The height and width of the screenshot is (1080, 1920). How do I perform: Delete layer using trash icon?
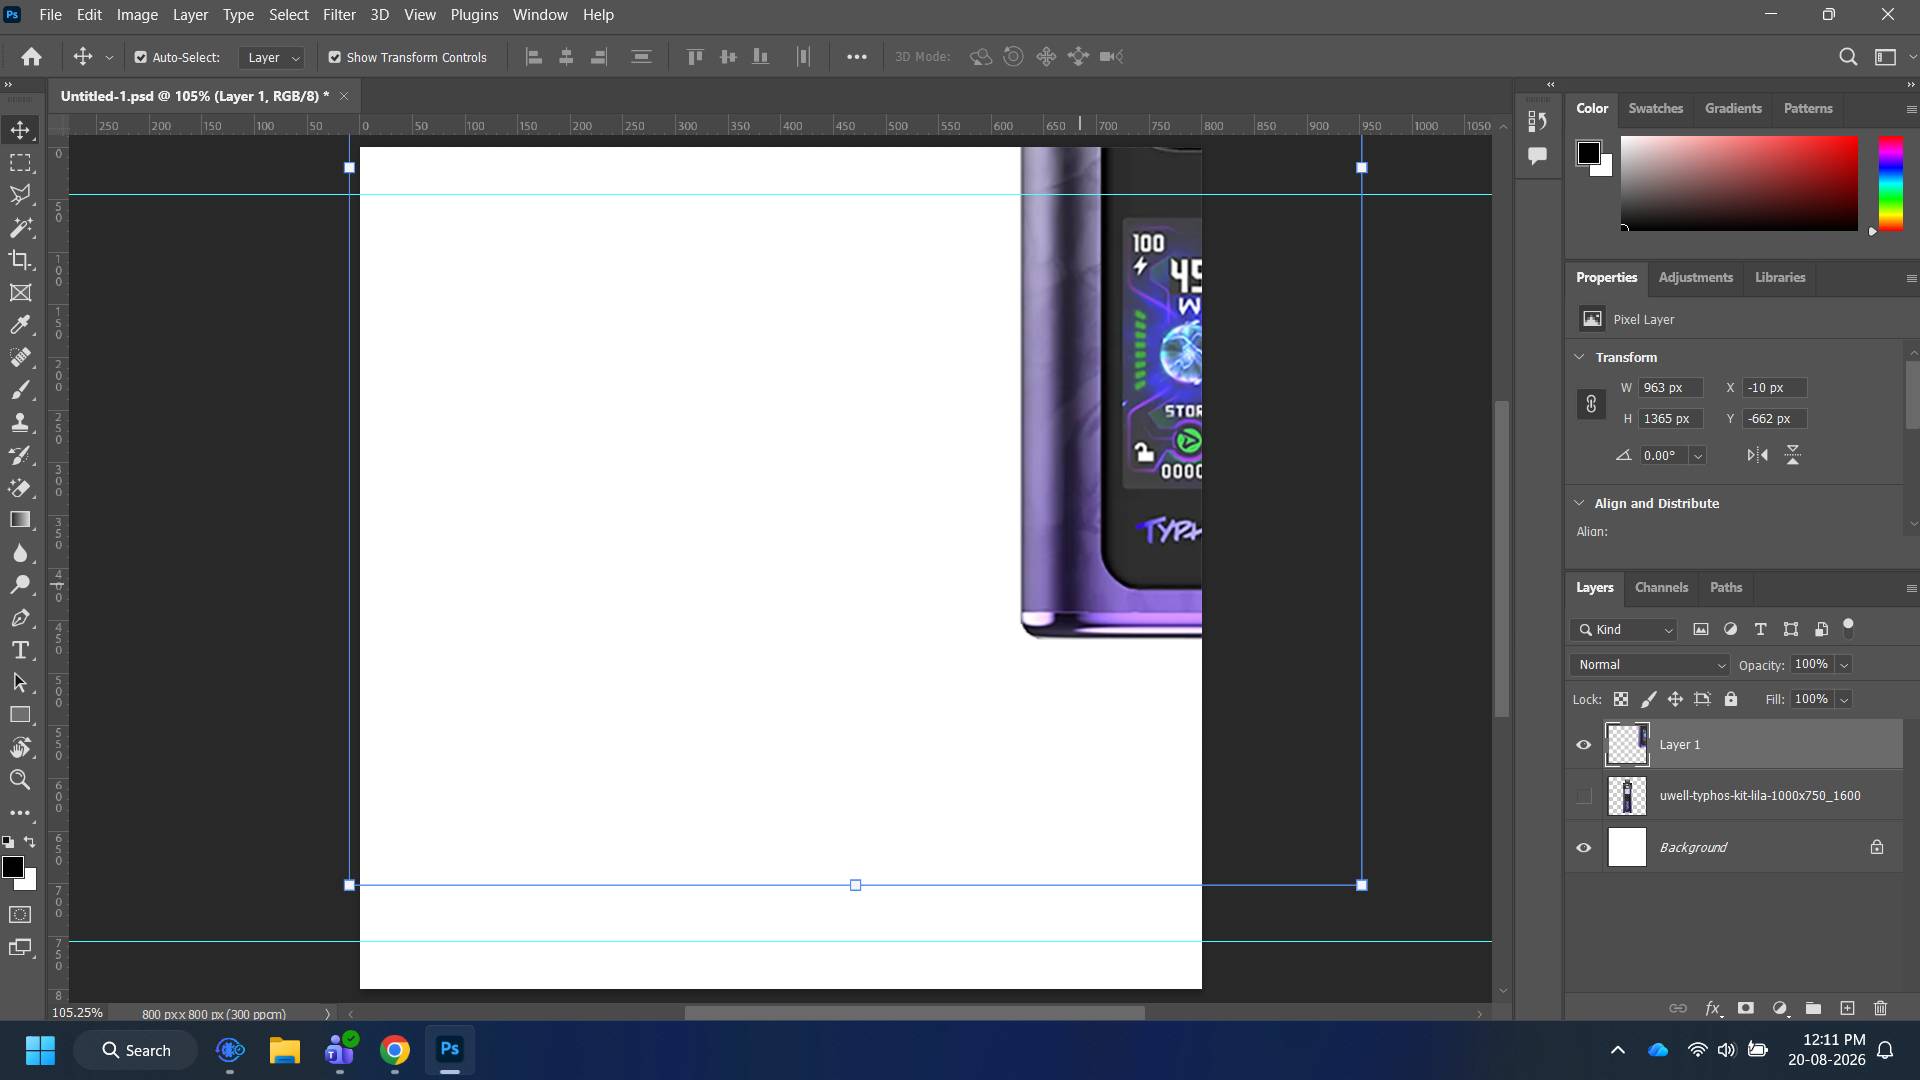click(1880, 1008)
